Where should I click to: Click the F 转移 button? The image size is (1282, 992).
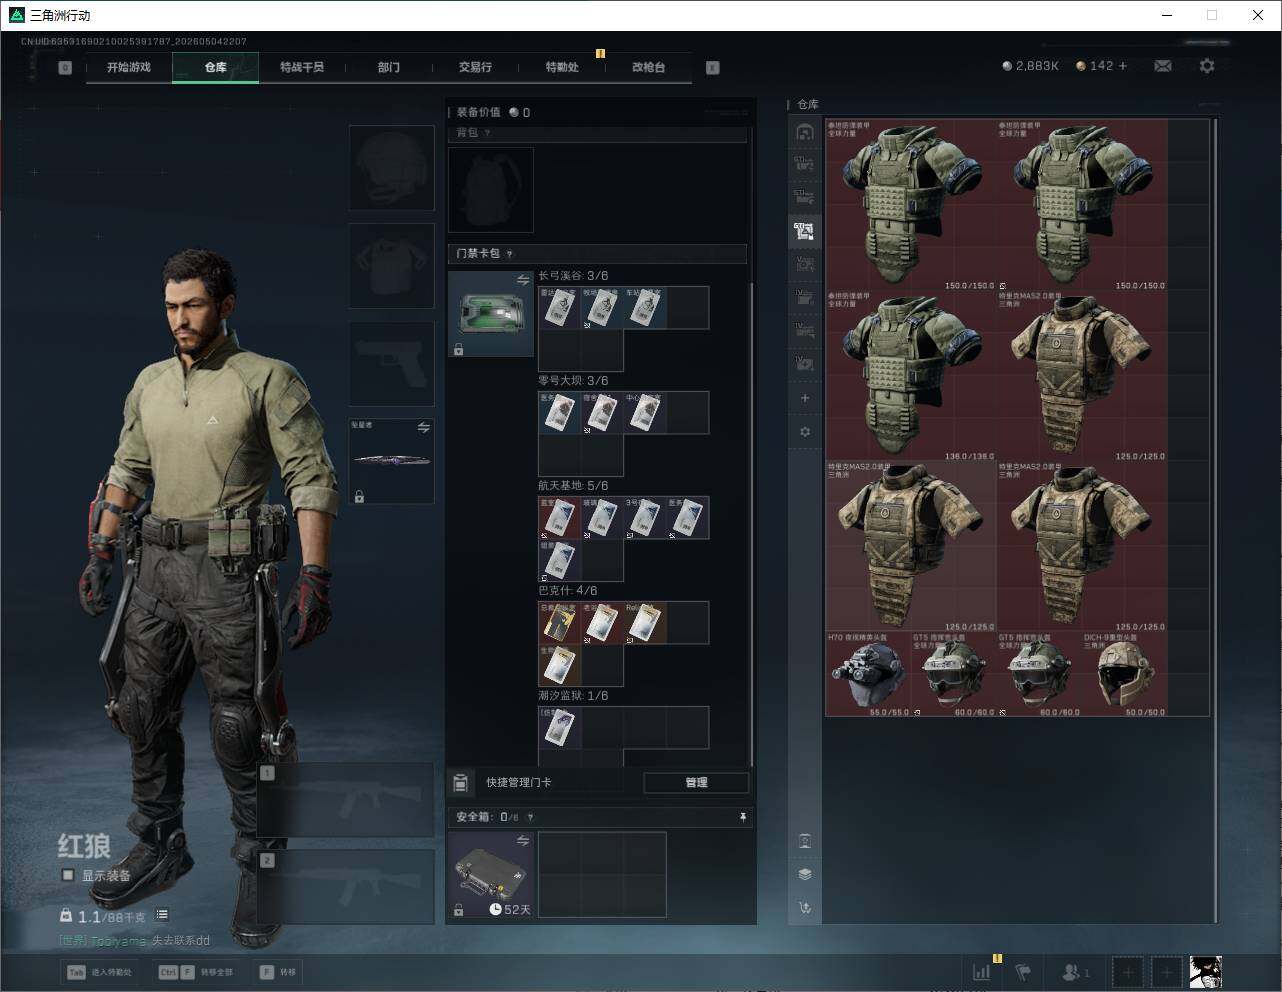[x=279, y=972]
